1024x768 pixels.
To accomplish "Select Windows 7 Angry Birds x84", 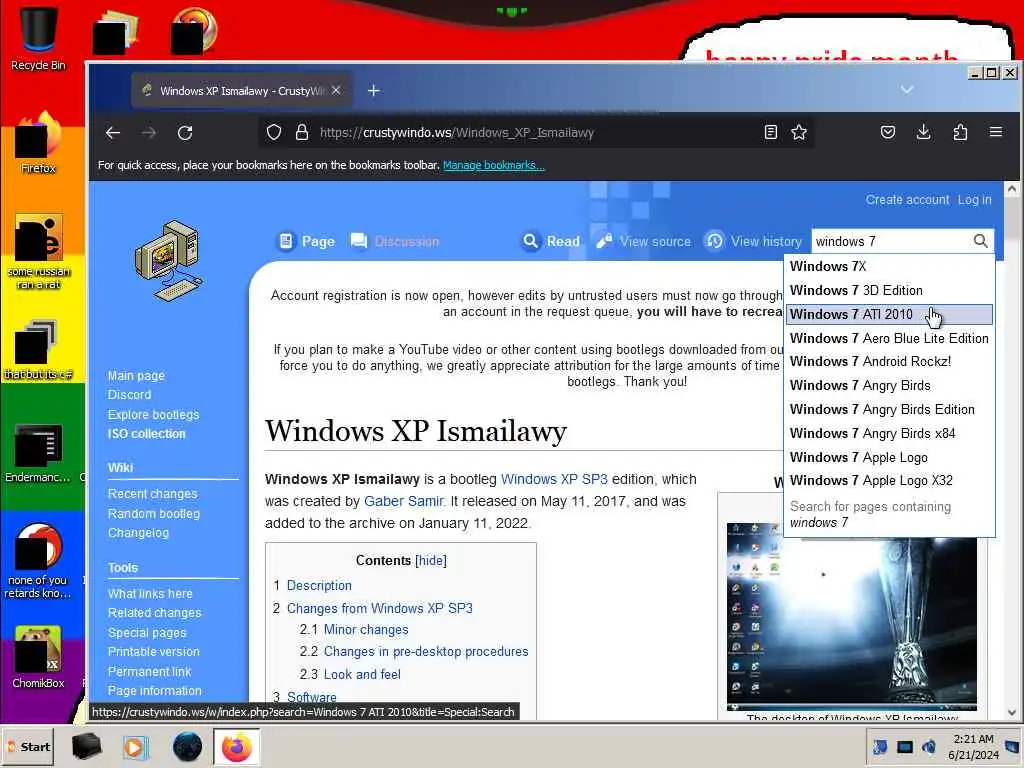I will click(x=889, y=434).
